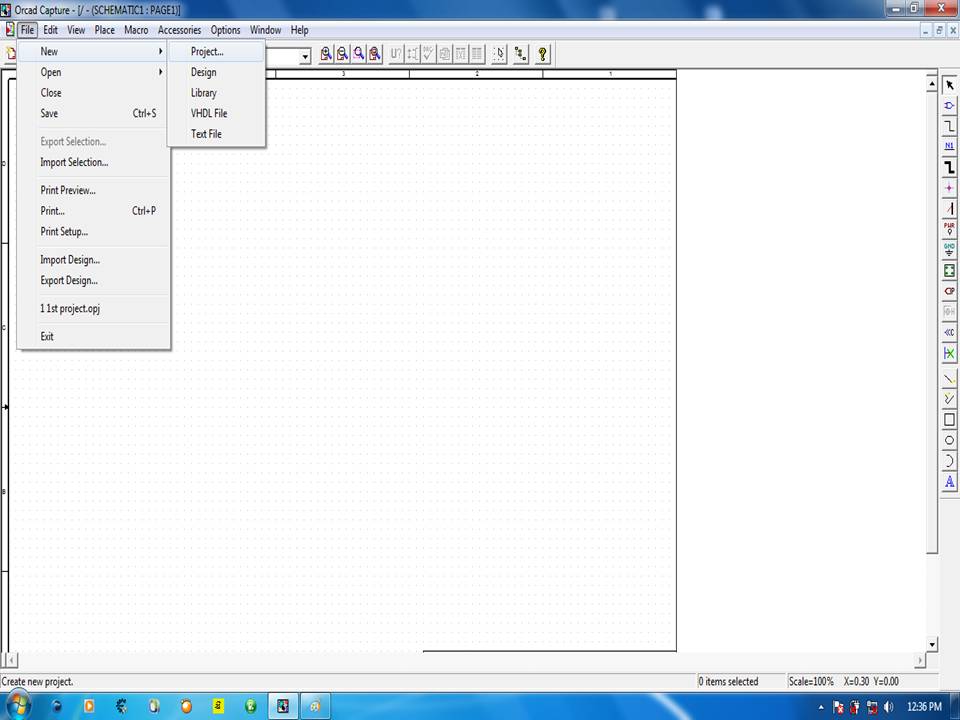Select the Place Line drawing tool
Image resolution: width=960 pixels, height=720 pixels.
click(949, 379)
